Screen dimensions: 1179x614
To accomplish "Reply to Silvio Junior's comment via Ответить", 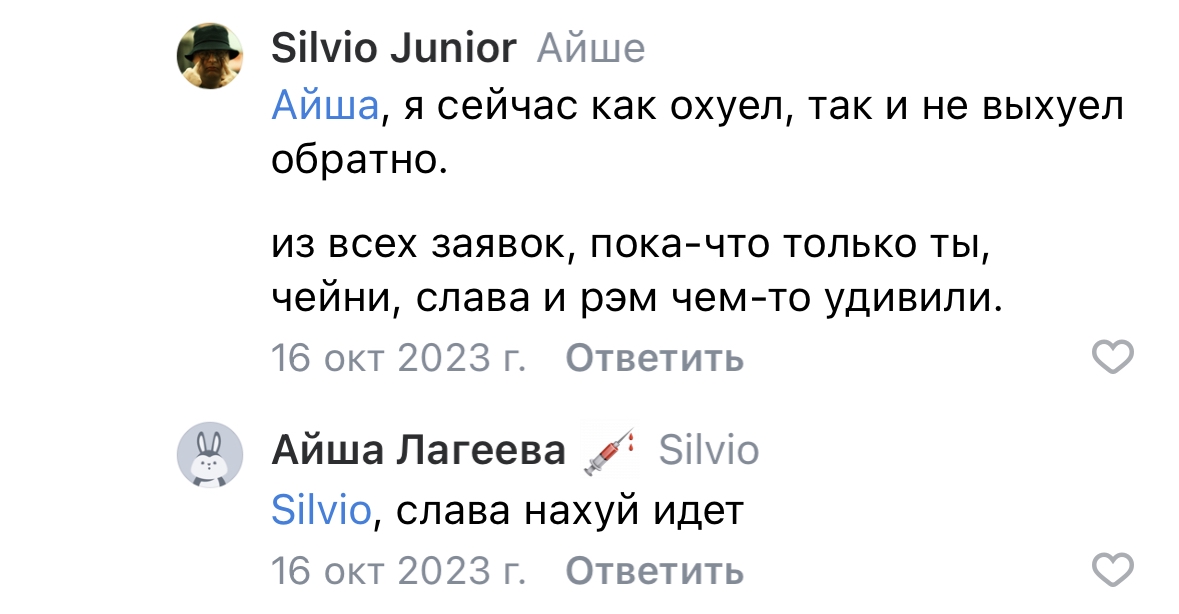I will [654, 358].
